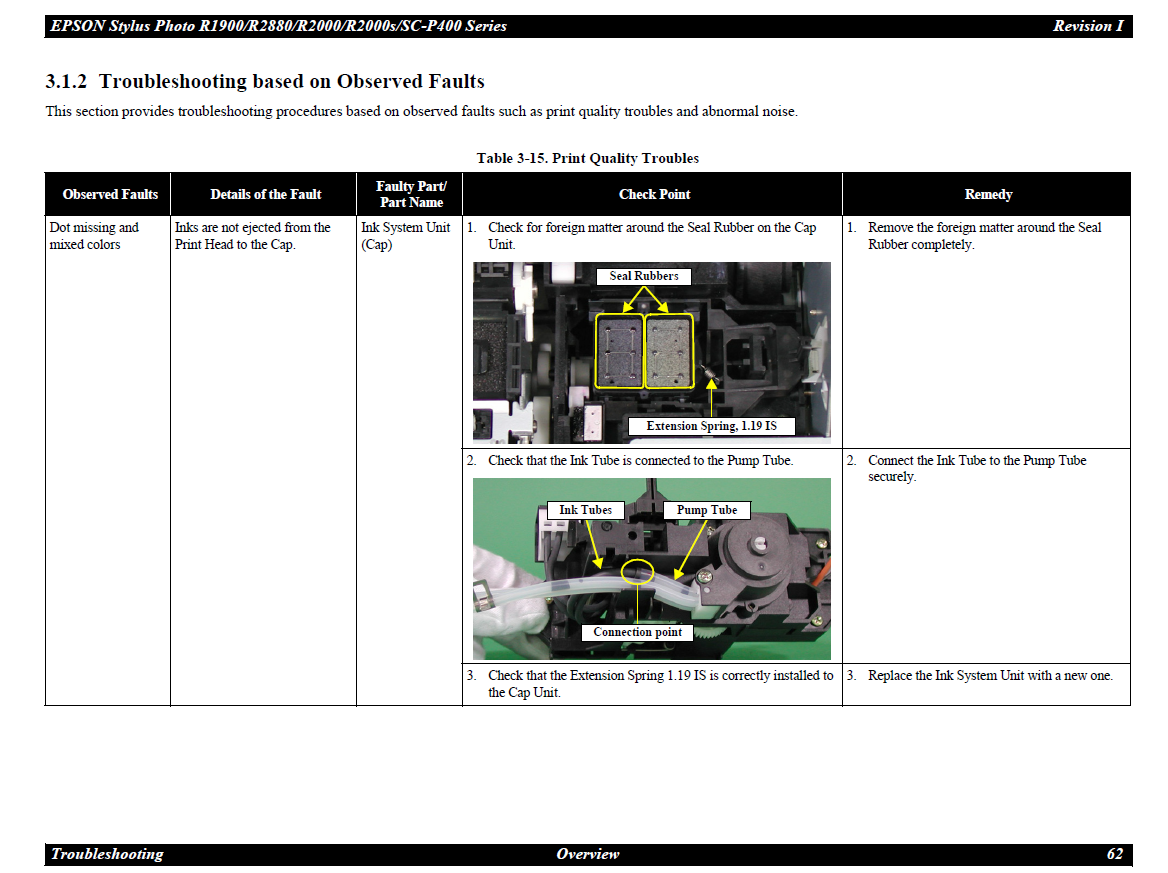Screen dimensions: 1168x873
Task: Click the 'Connection point' callout label
Action: point(637,632)
